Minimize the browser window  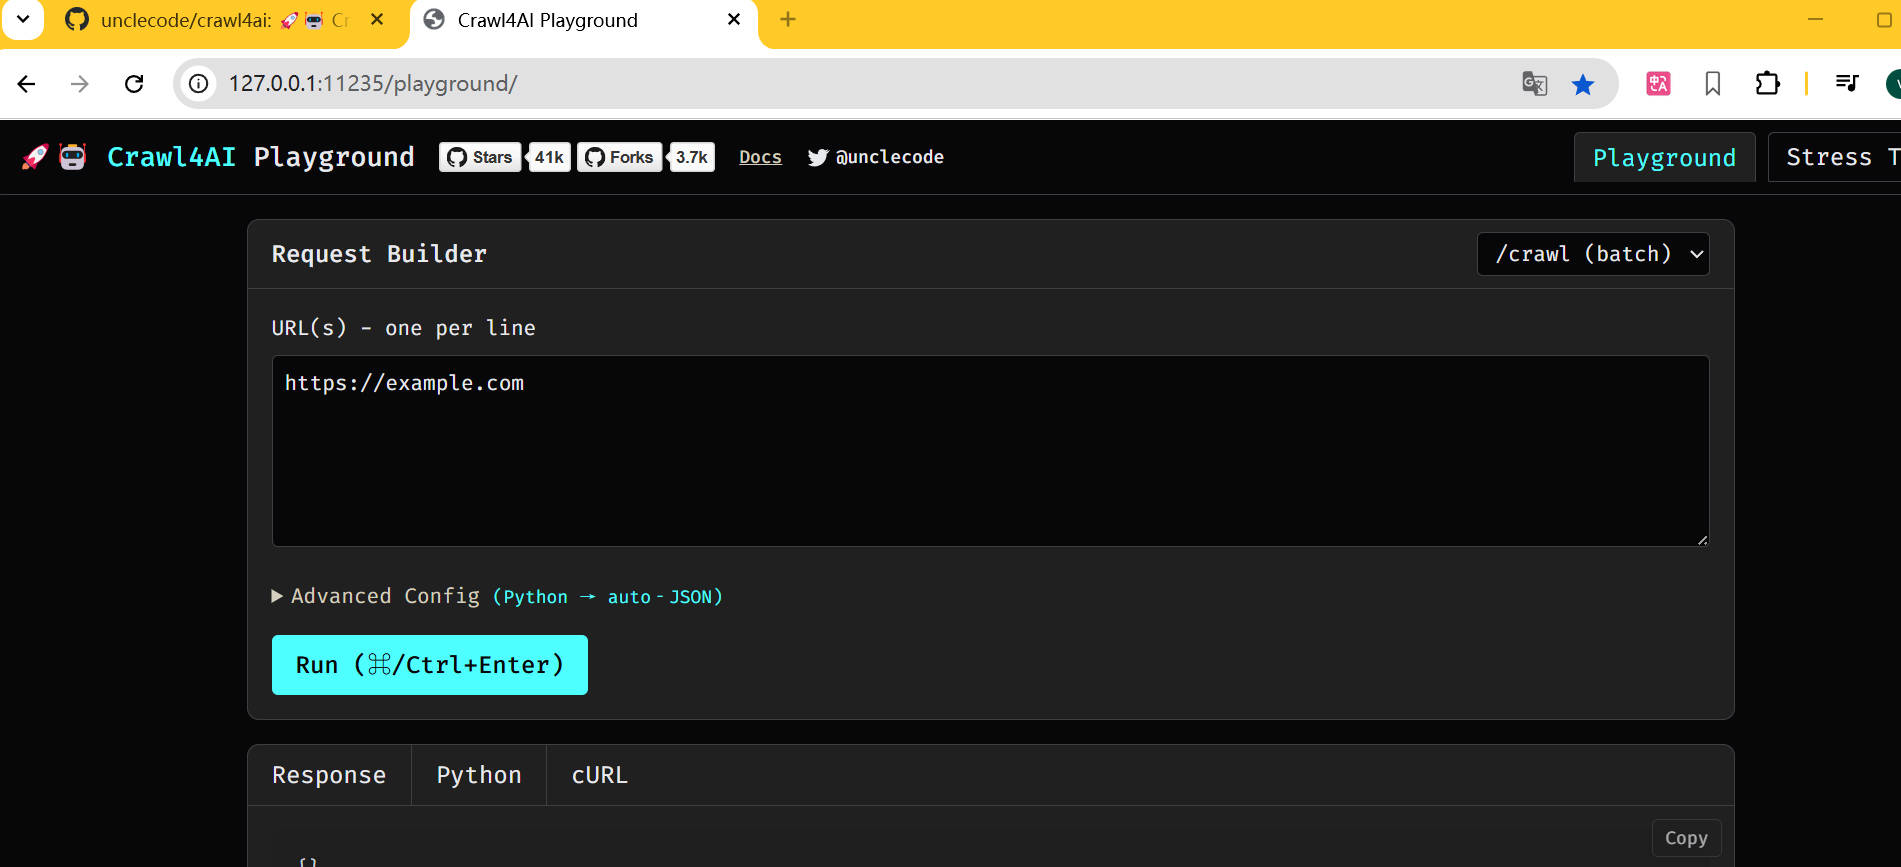(1816, 19)
